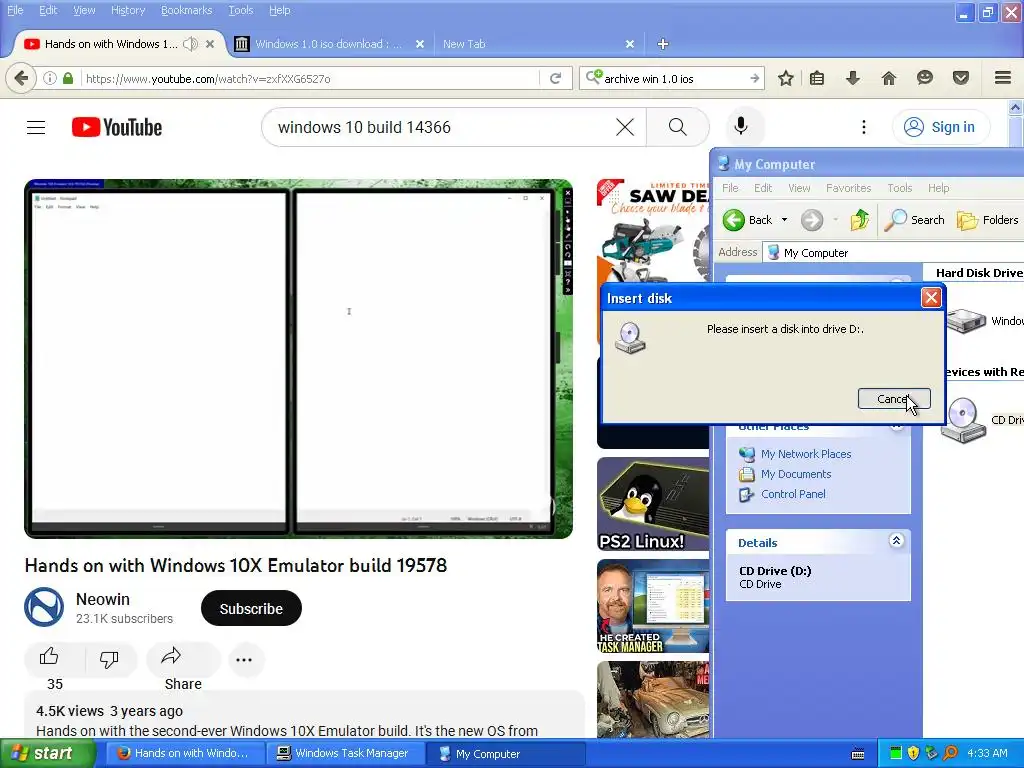Open Firefox downloads arrow
This screenshot has width=1024, height=768.
coord(853,78)
